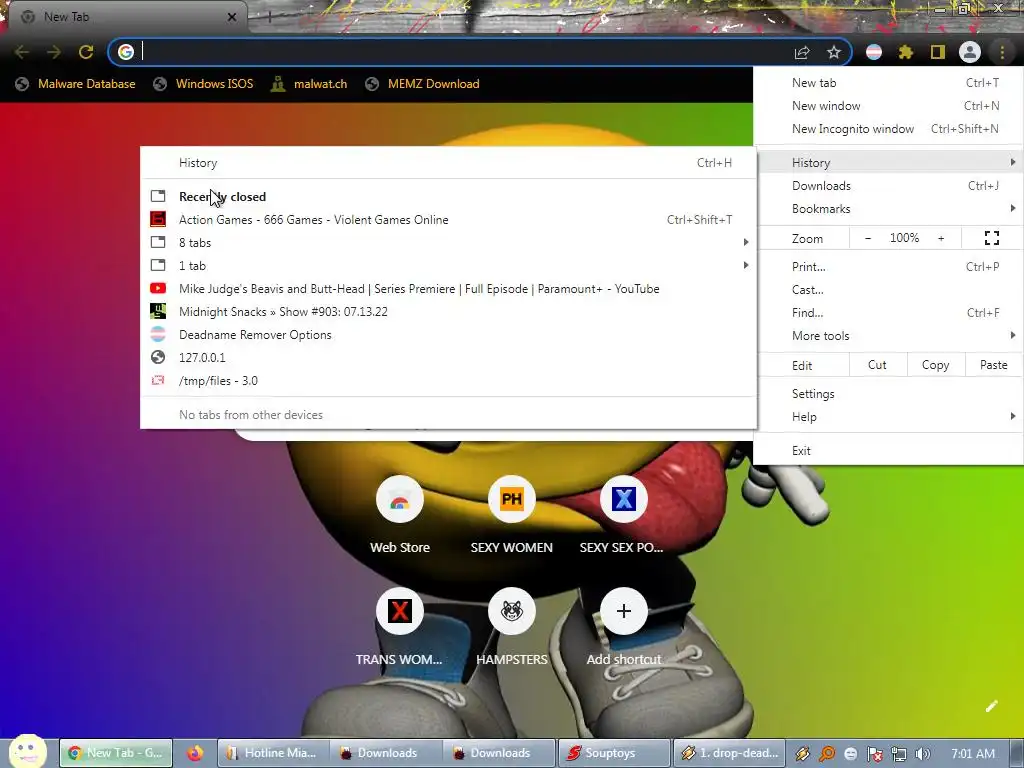This screenshot has width=1024, height=768.
Task: Open the Deadname Remover extension icon
Action: (x=874, y=52)
